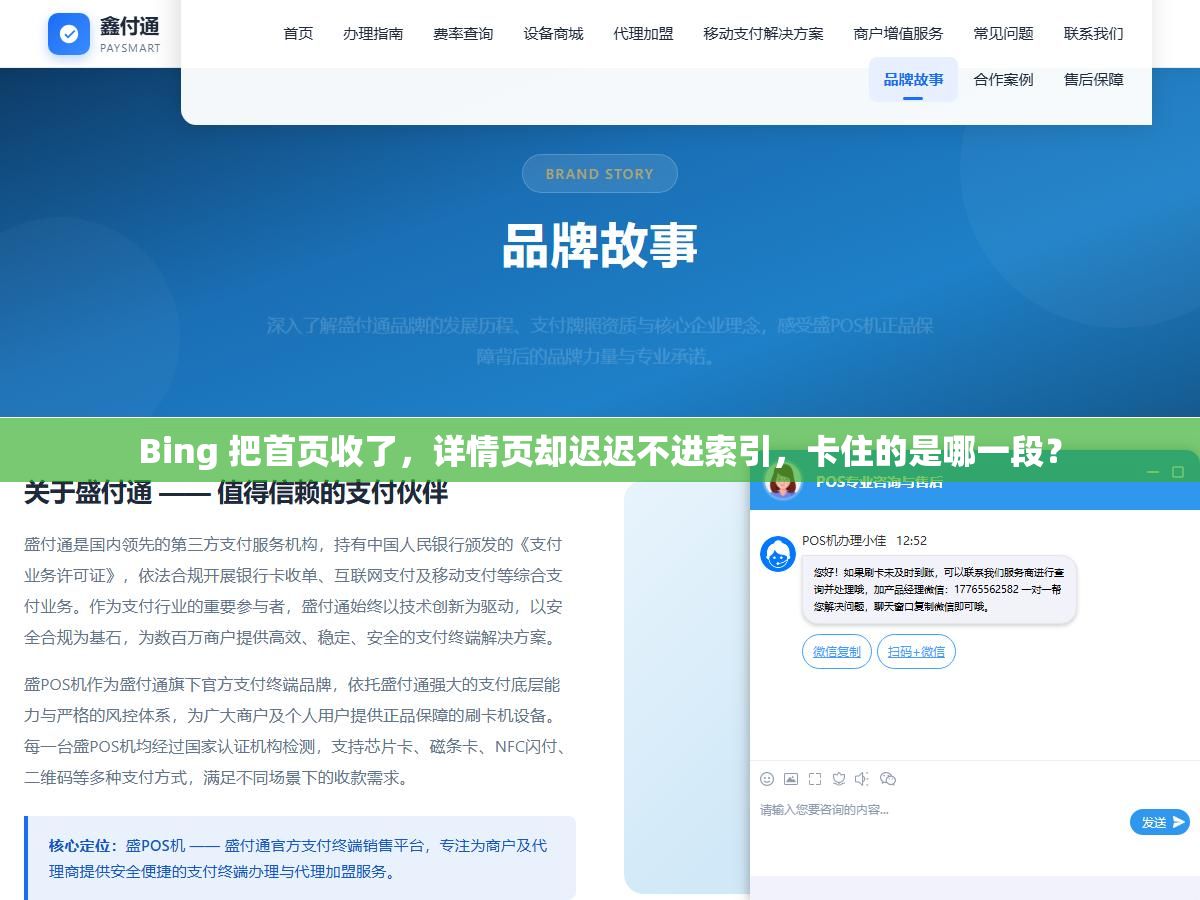Image resolution: width=1200 pixels, height=900 pixels.
Task: Click the 微信复制 button
Action: click(x=836, y=652)
